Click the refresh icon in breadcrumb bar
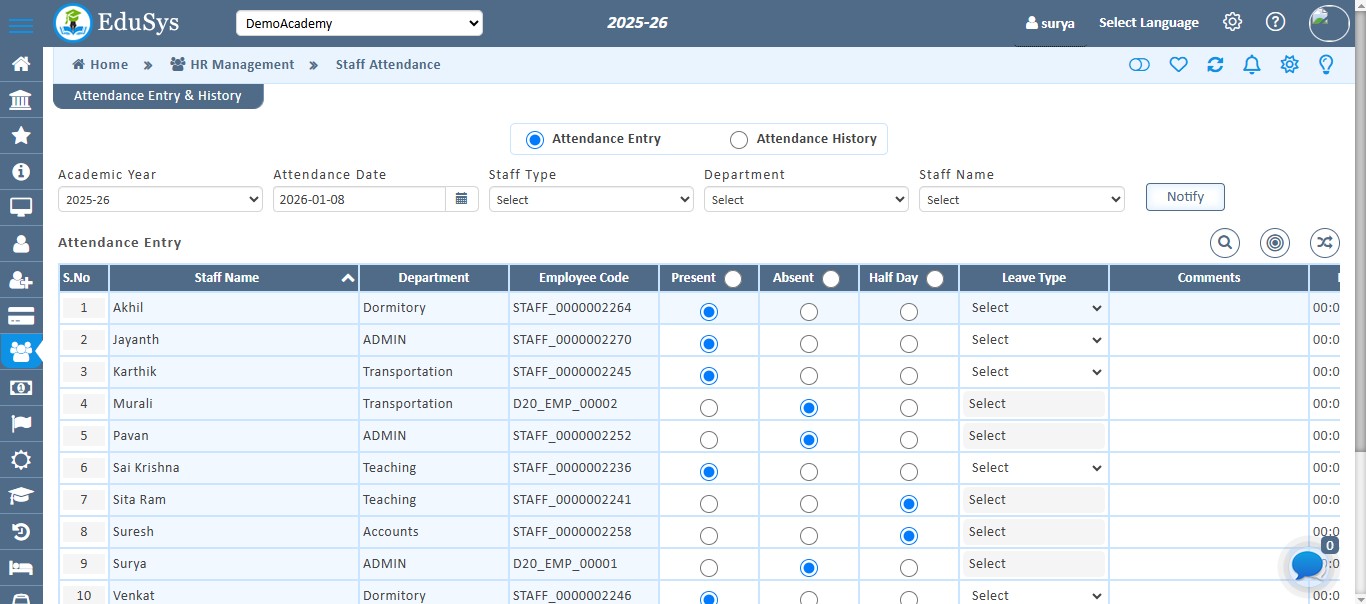The width and height of the screenshot is (1366, 604). (1215, 65)
